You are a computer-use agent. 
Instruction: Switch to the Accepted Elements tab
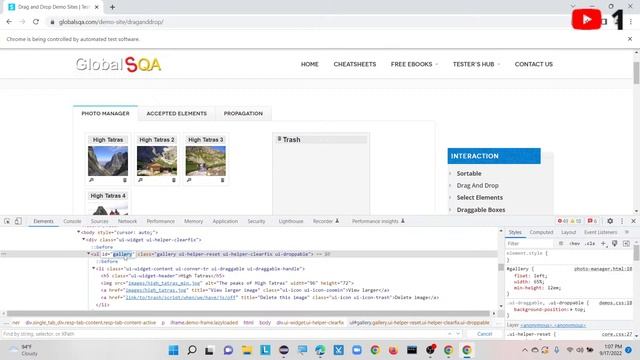(177, 113)
